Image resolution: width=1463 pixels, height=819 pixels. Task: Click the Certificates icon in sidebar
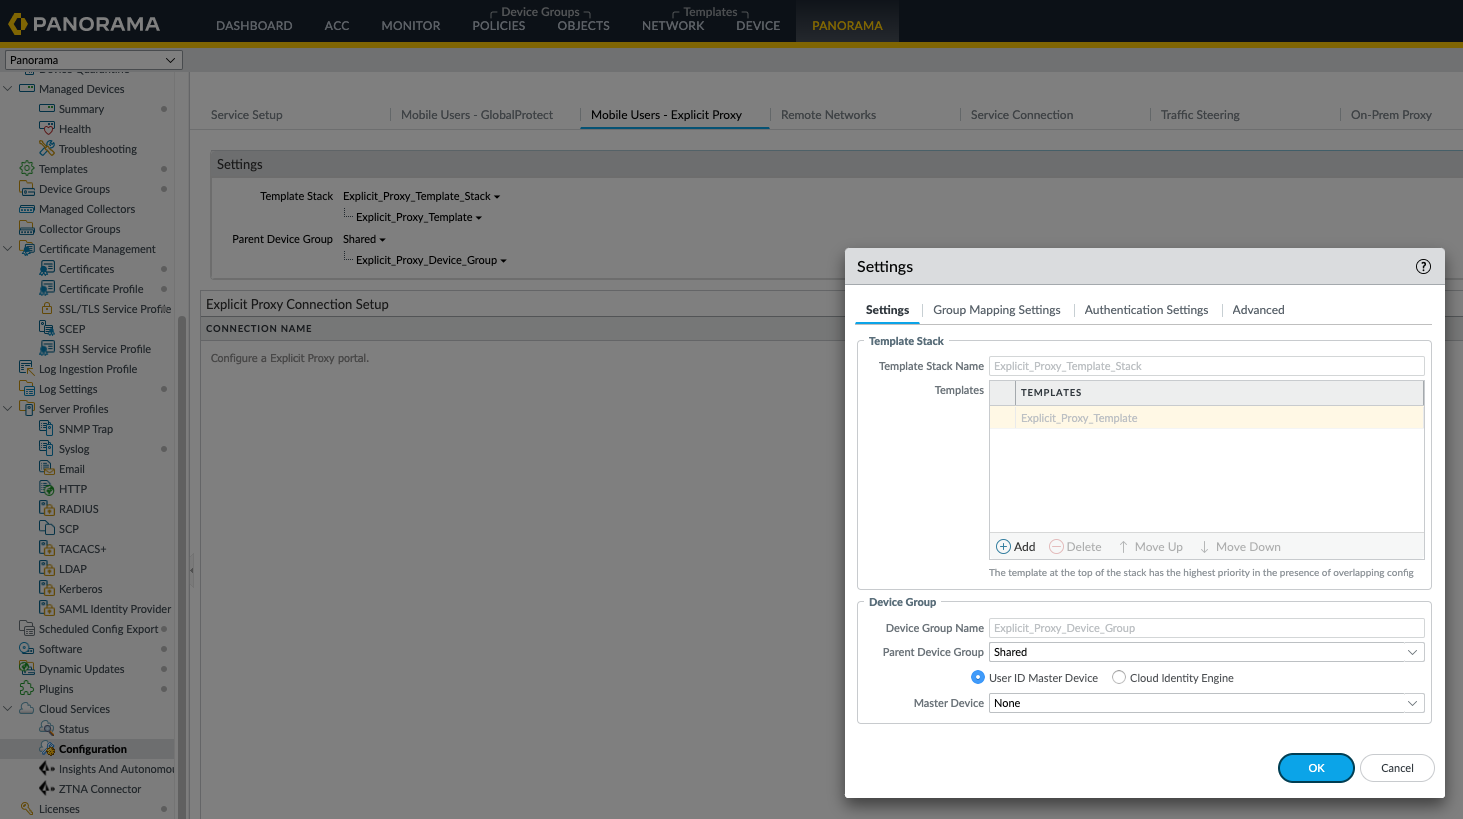47,269
